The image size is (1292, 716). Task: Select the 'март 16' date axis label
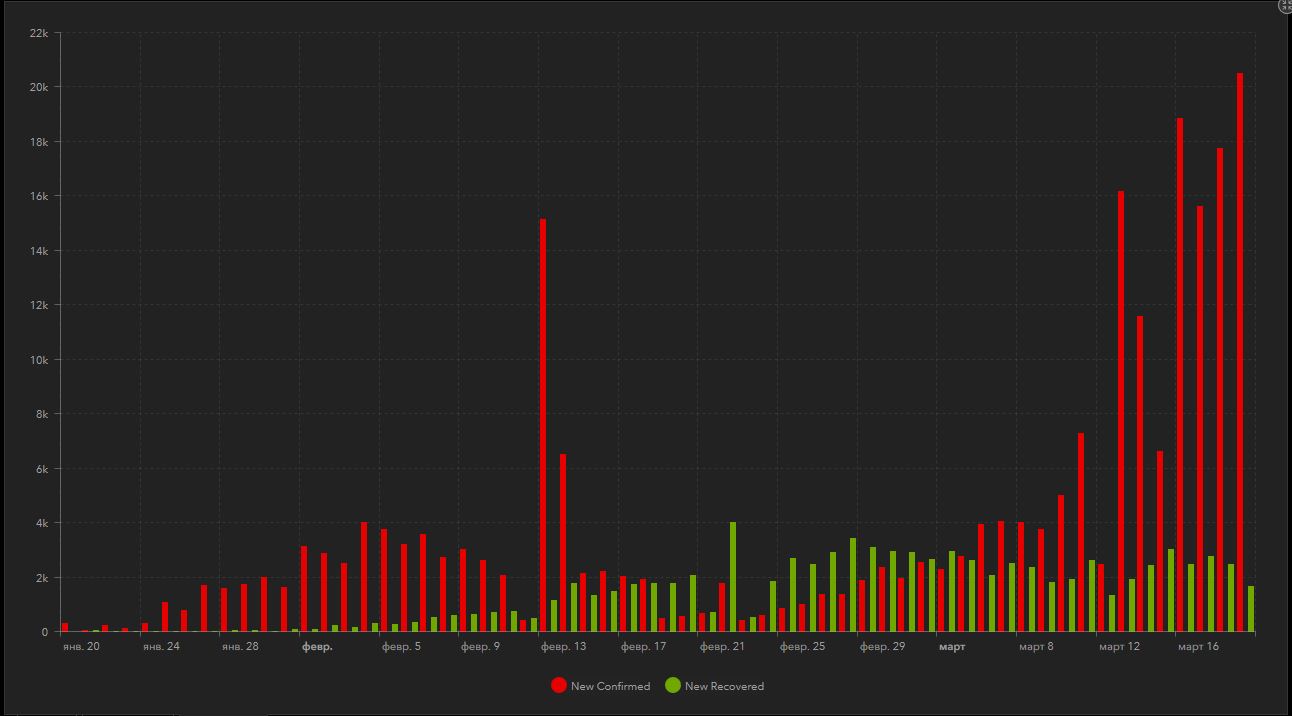tap(1198, 647)
